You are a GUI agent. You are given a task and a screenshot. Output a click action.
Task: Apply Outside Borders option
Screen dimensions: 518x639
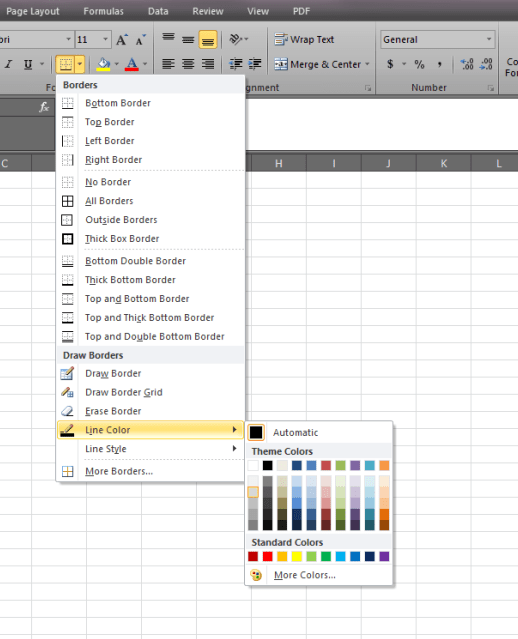[151, 220]
